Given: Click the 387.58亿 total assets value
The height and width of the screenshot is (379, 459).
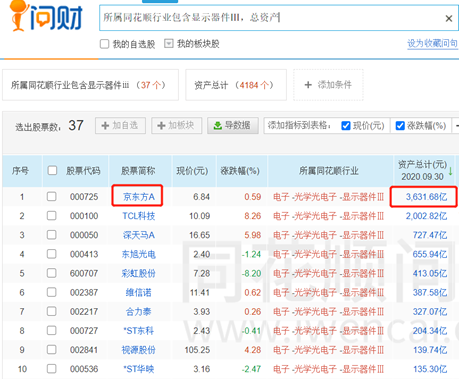Looking at the screenshot, I should [430, 293].
